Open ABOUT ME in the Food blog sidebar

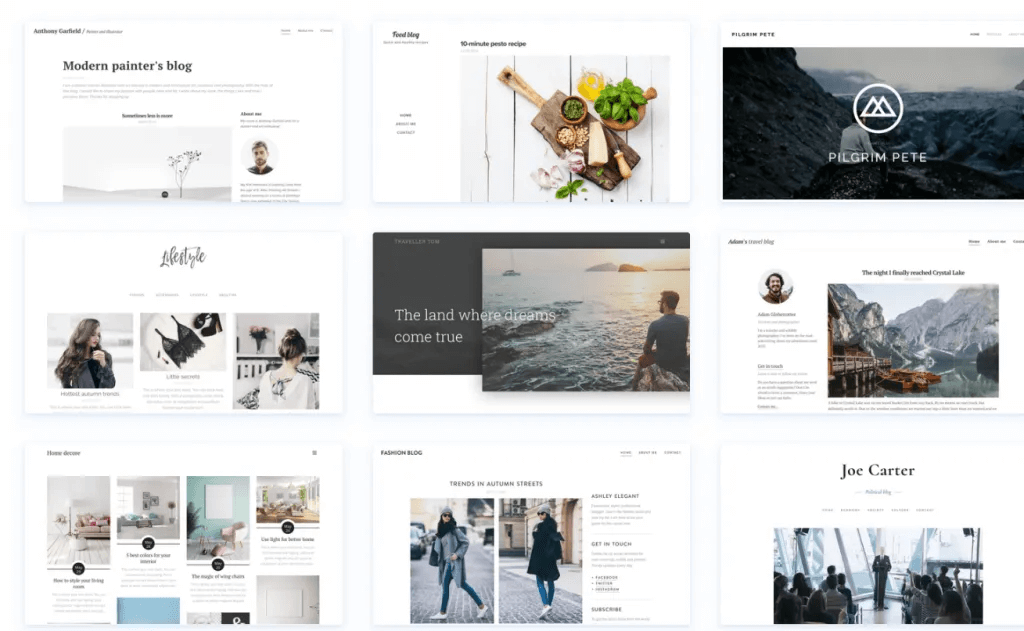point(406,124)
